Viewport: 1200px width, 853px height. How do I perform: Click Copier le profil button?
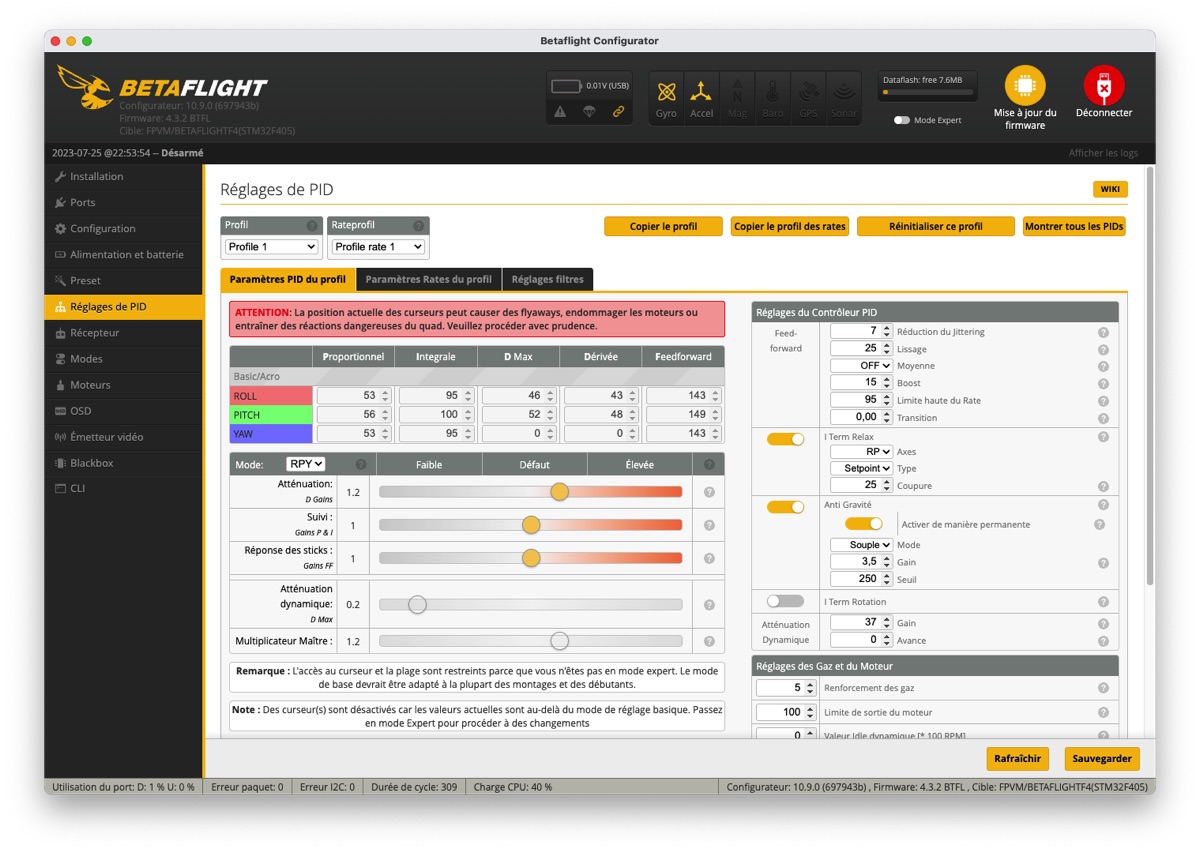(x=663, y=226)
